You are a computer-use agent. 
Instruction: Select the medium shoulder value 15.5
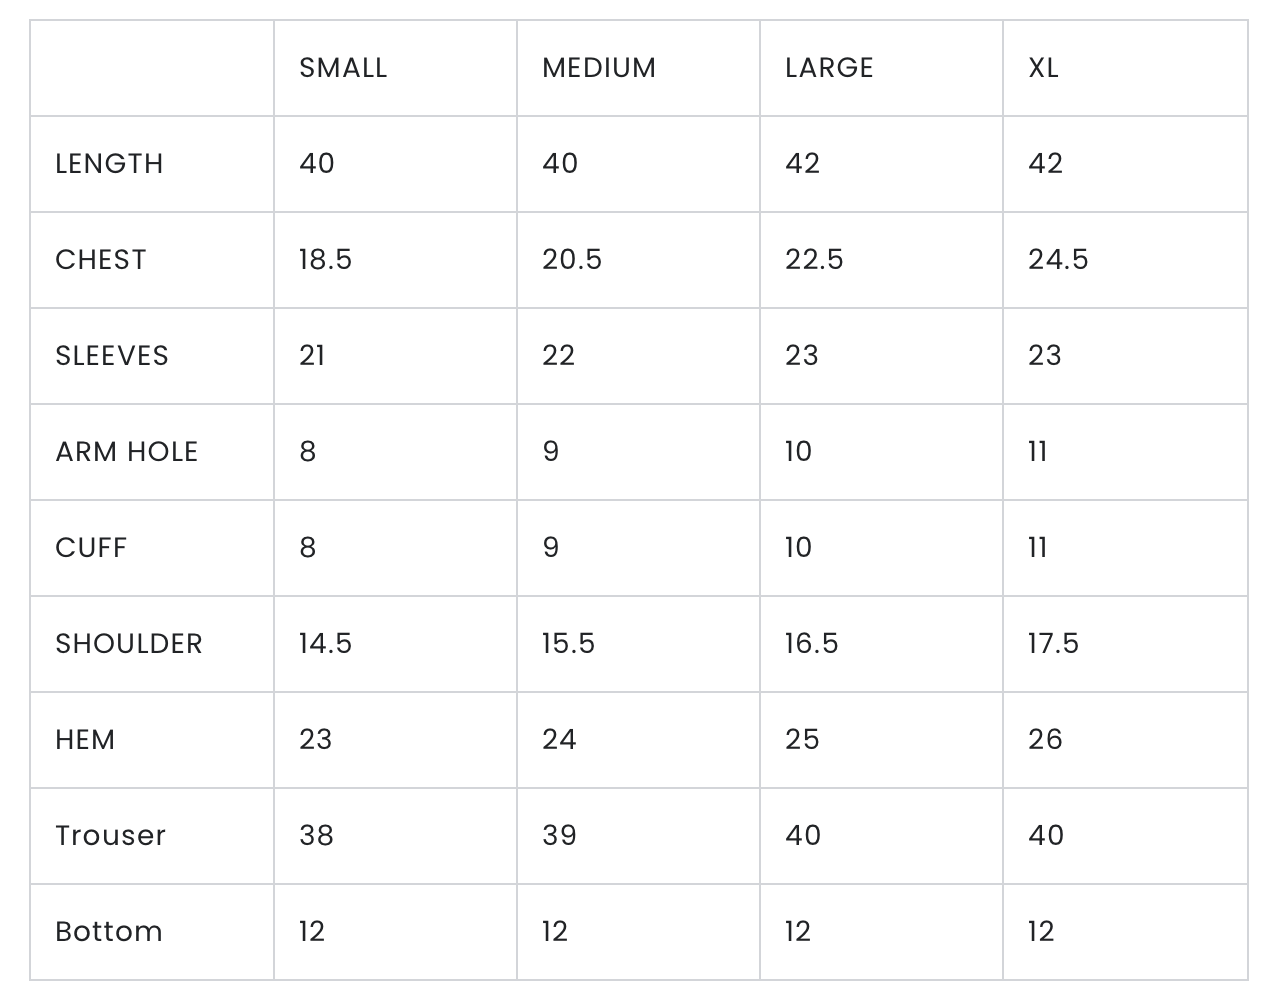click(568, 644)
